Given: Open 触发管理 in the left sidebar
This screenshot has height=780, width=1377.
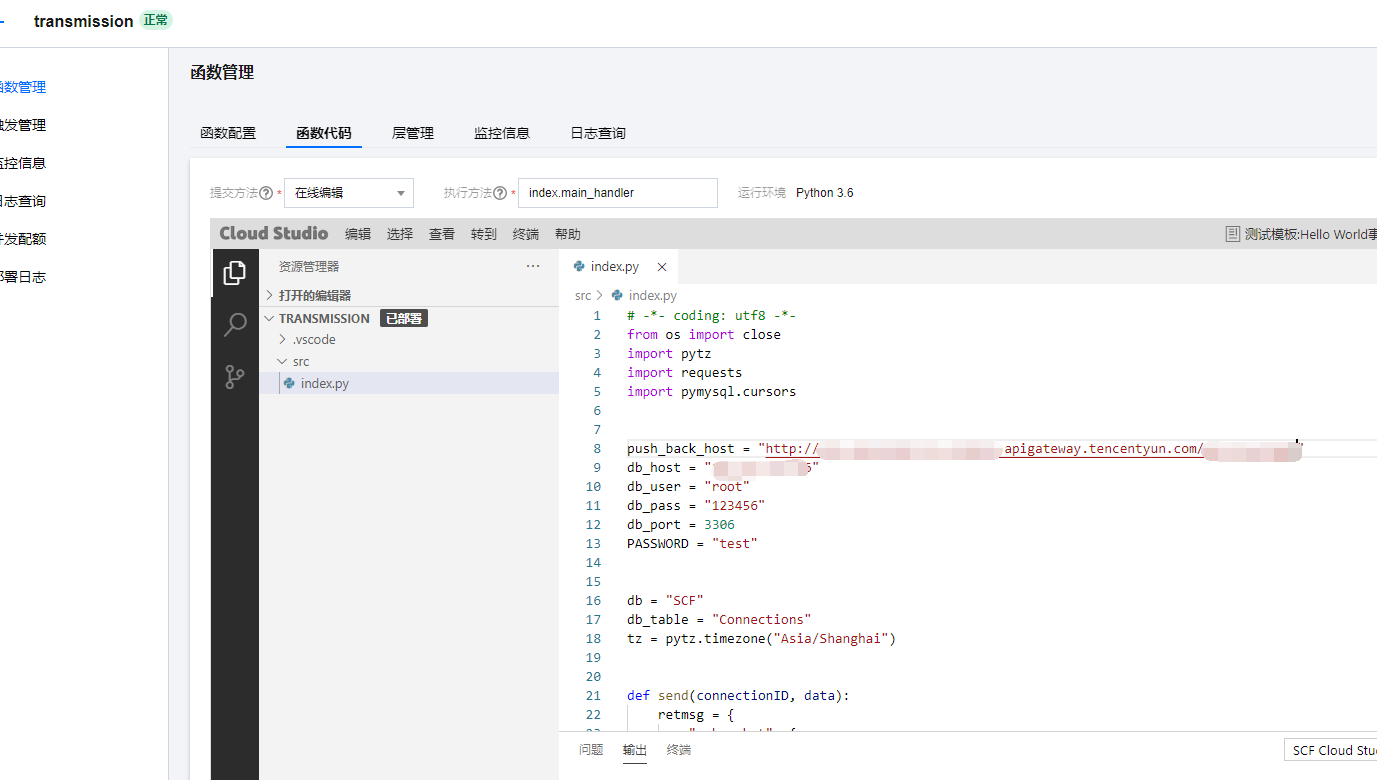Looking at the screenshot, I should (23, 125).
